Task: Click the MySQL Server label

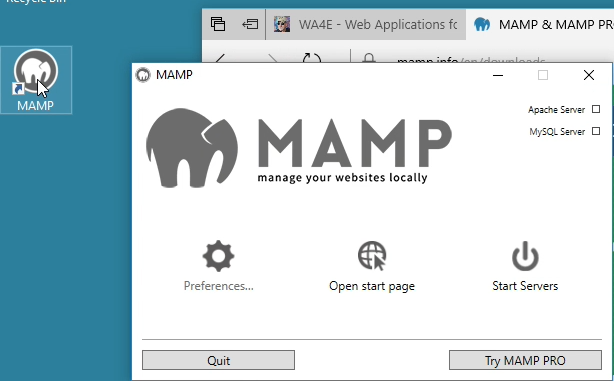Action: point(557,132)
